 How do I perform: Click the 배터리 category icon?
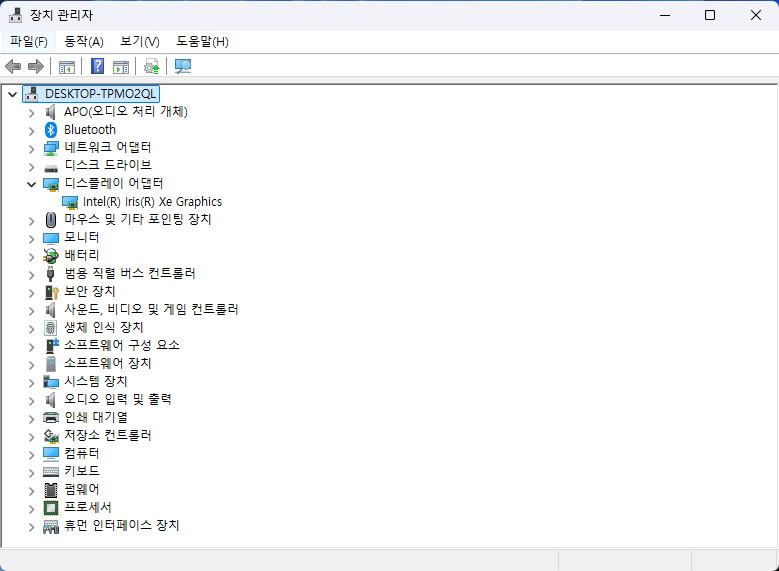click(51, 255)
